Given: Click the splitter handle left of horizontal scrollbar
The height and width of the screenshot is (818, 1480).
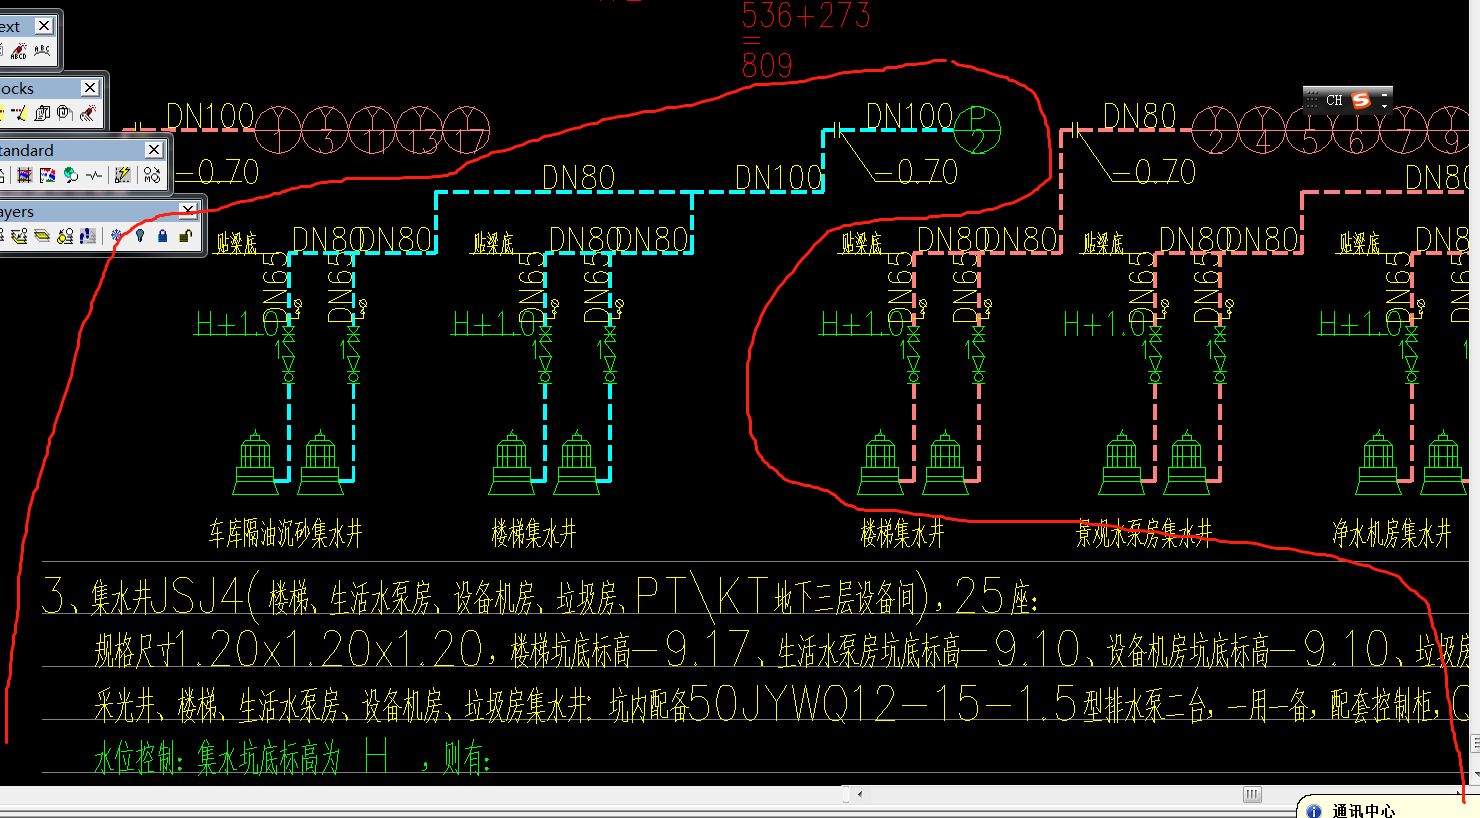Looking at the screenshot, I should tap(846, 795).
